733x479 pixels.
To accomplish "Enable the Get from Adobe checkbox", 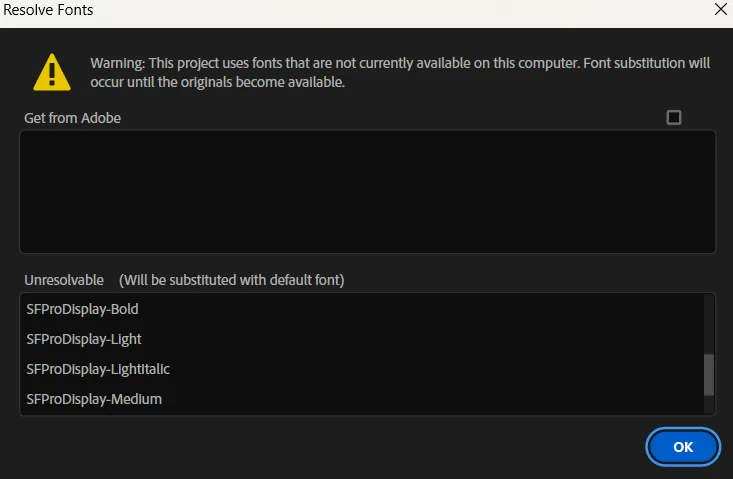I will click(674, 117).
